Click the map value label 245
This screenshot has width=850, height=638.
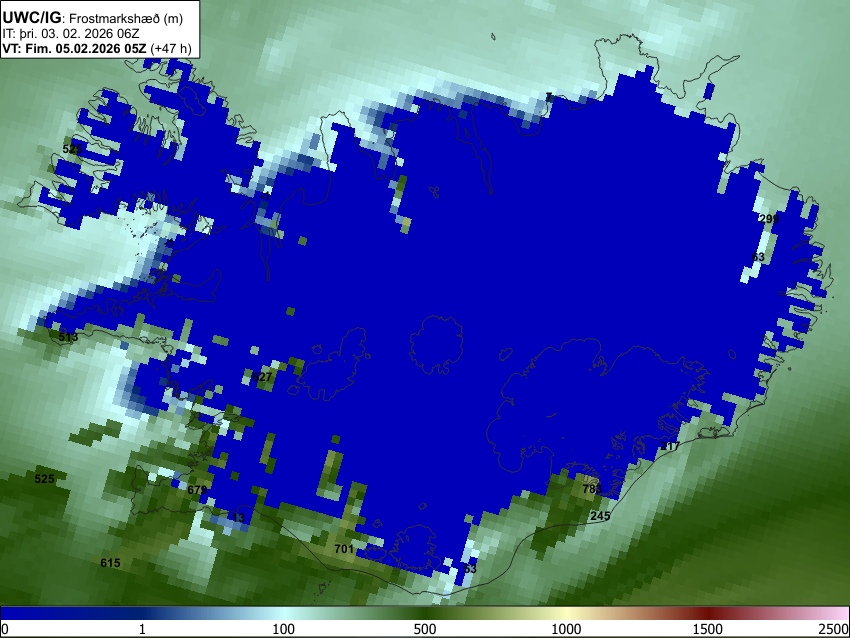coord(600,516)
